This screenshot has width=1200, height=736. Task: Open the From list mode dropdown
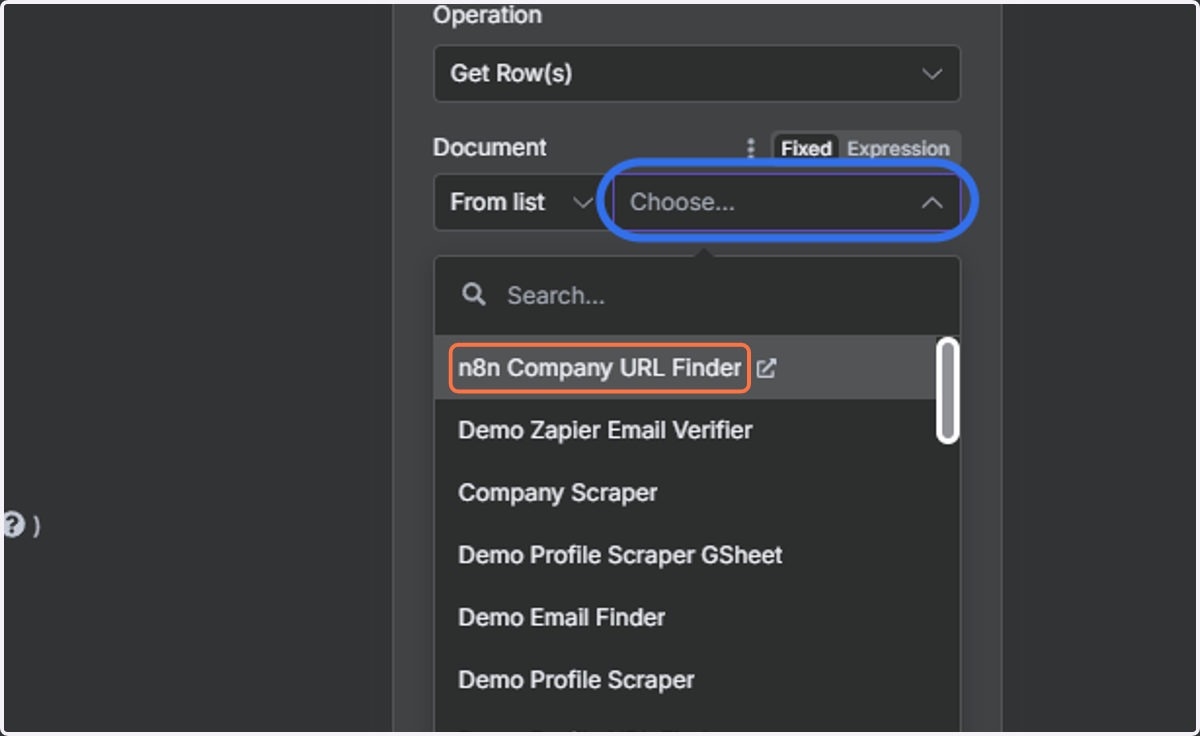(x=521, y=202)
